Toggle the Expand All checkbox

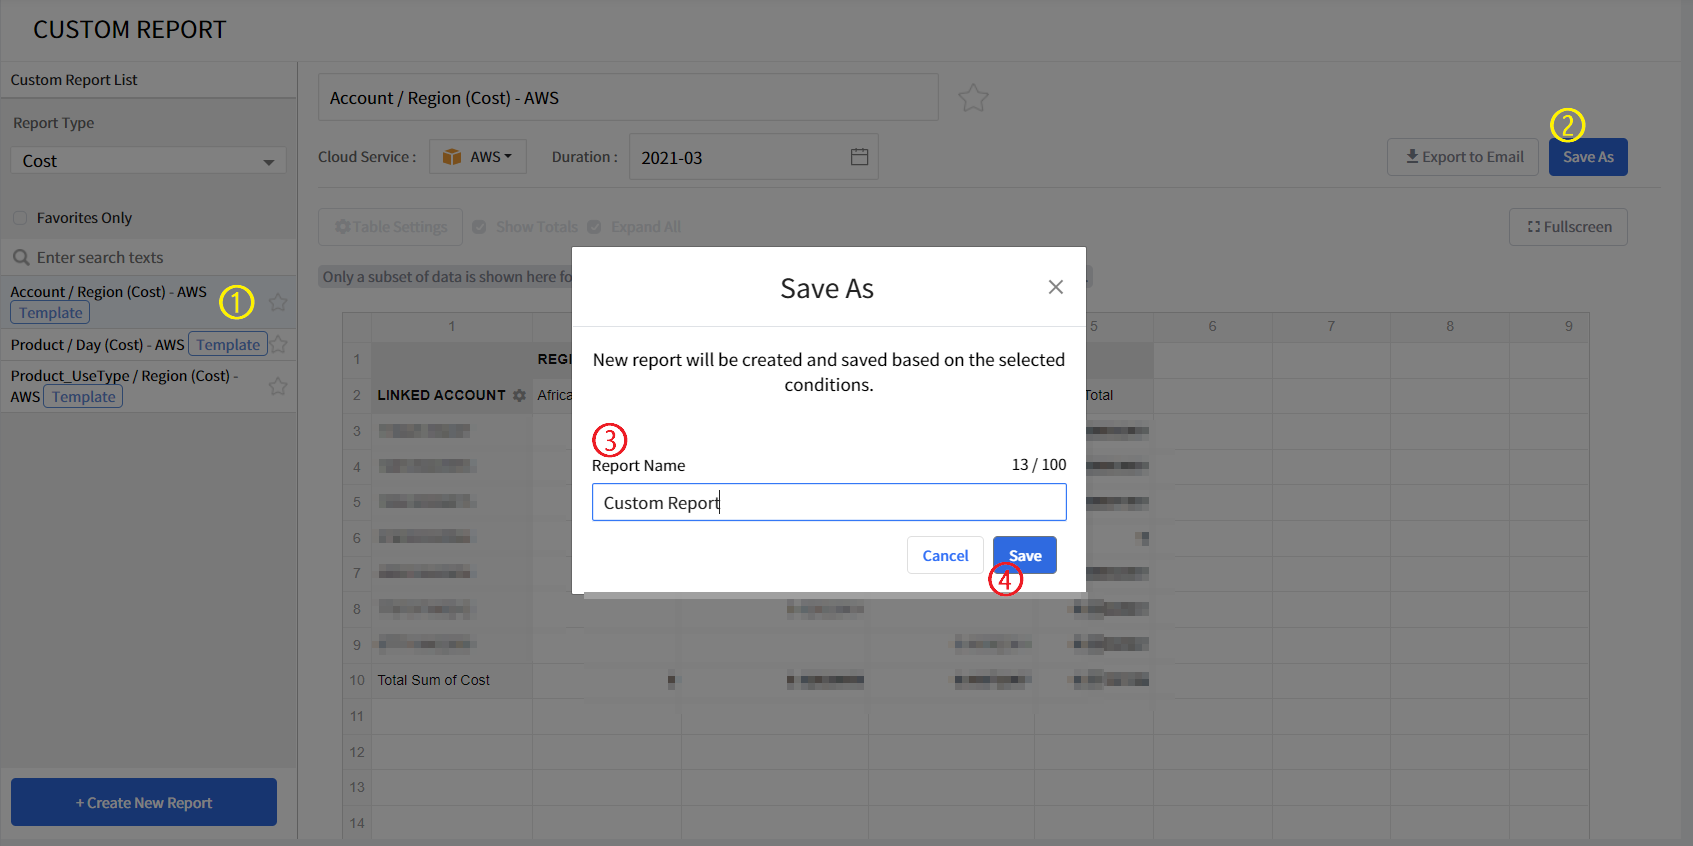[x=594, y=227]
